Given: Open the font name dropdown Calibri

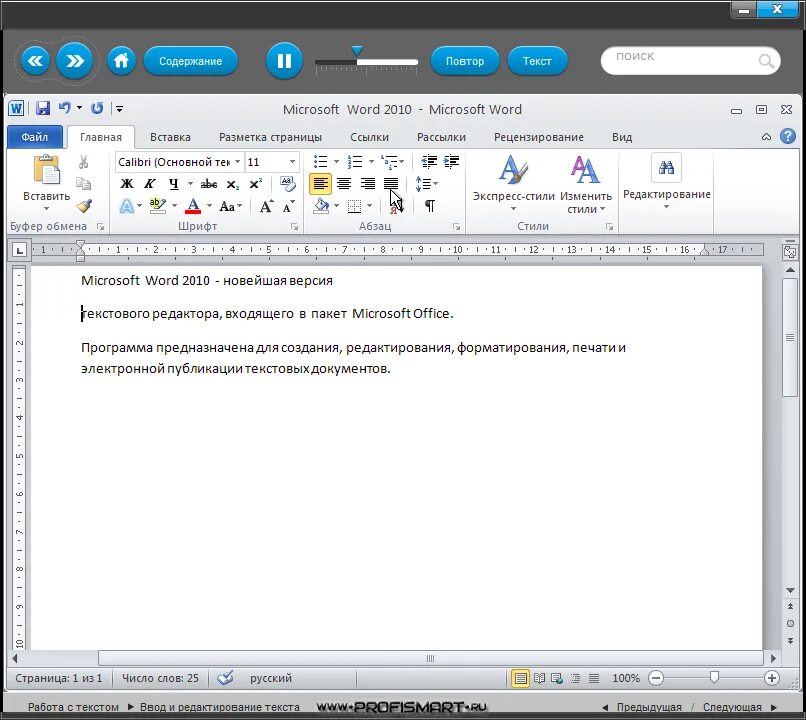Looking at the screenshot, I should pos(237,162).
